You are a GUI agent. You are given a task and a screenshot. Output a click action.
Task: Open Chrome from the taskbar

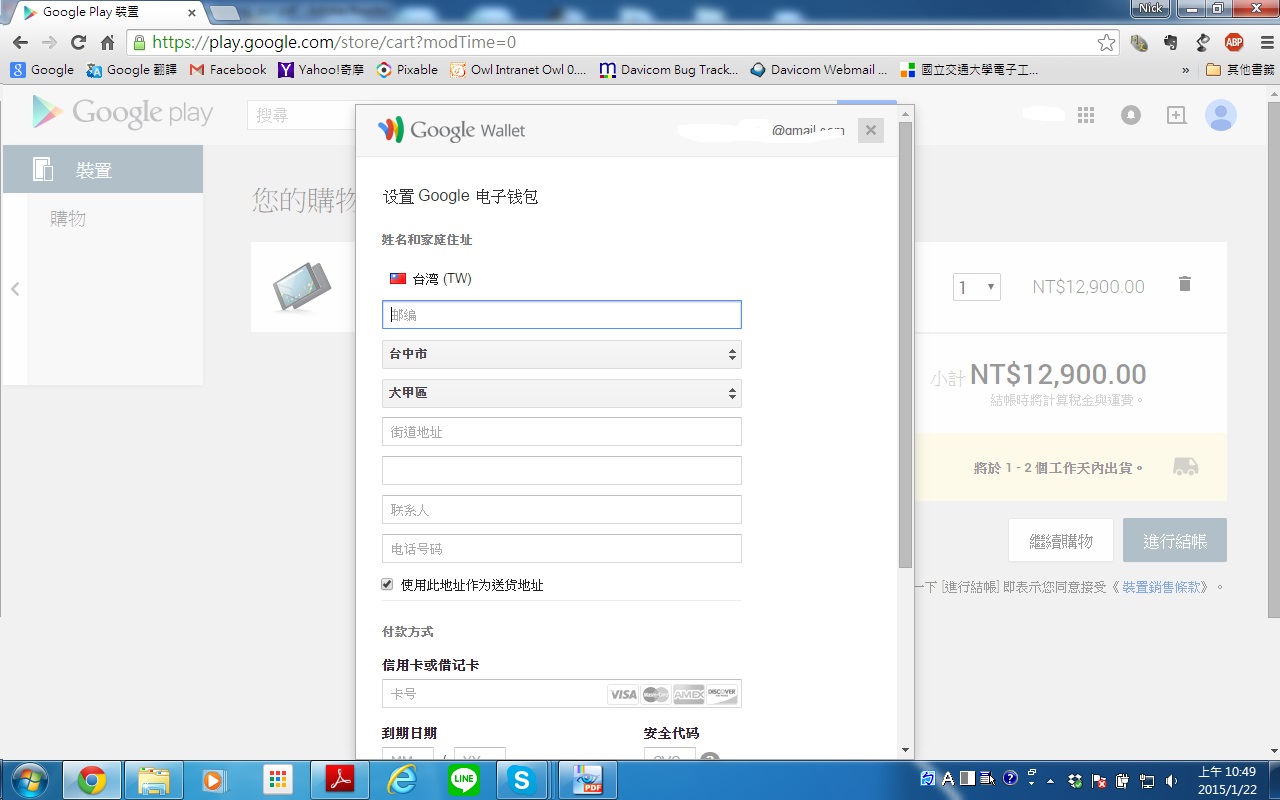pyautogui.click(x=92, y=780)
